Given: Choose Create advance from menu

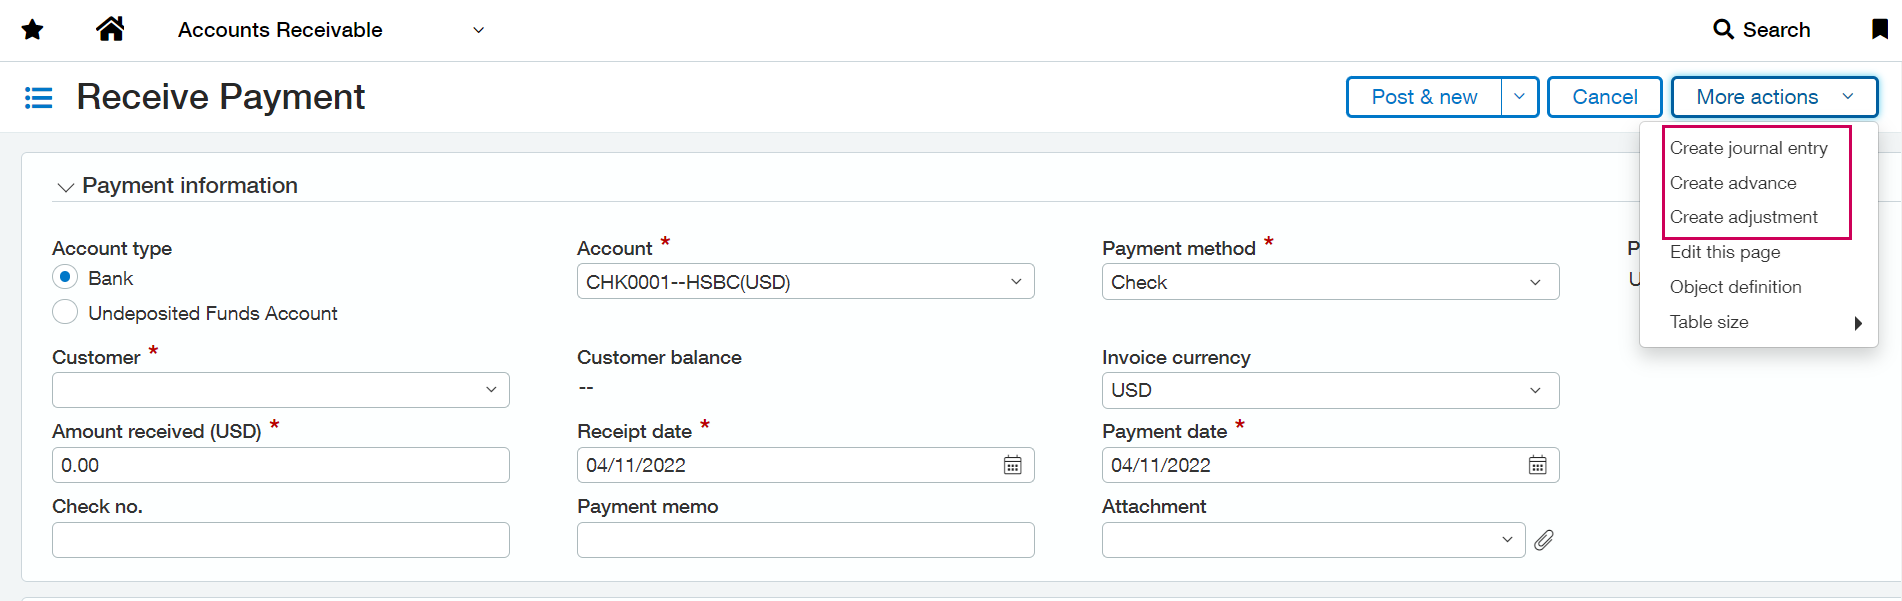Looking at the screenshot, I should point(1733,183).
